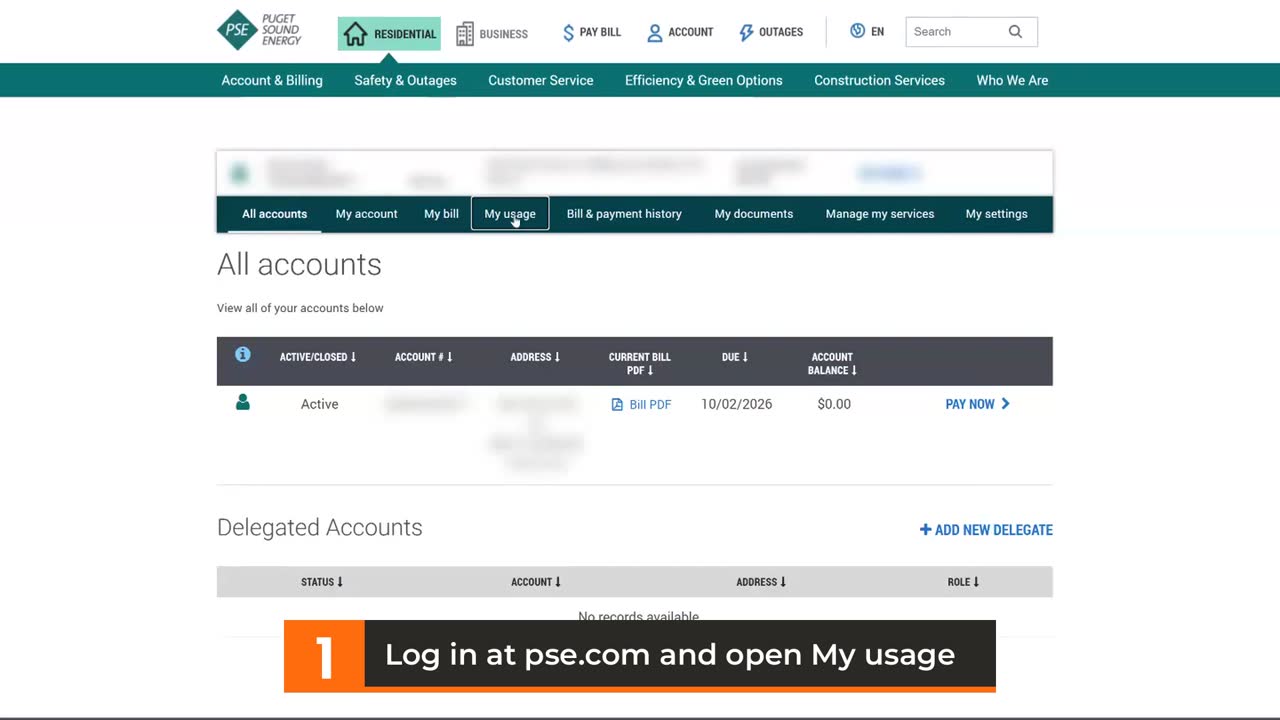
Task: Open the Manage my services tab
Action: coord(880,214)
